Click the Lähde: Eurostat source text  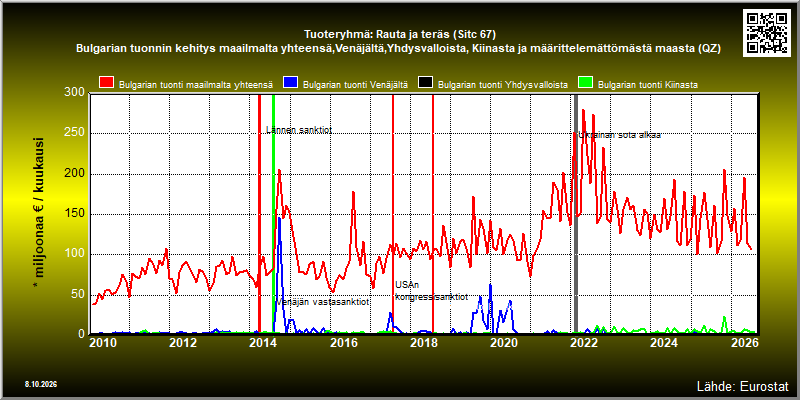(x=743, y=385)
